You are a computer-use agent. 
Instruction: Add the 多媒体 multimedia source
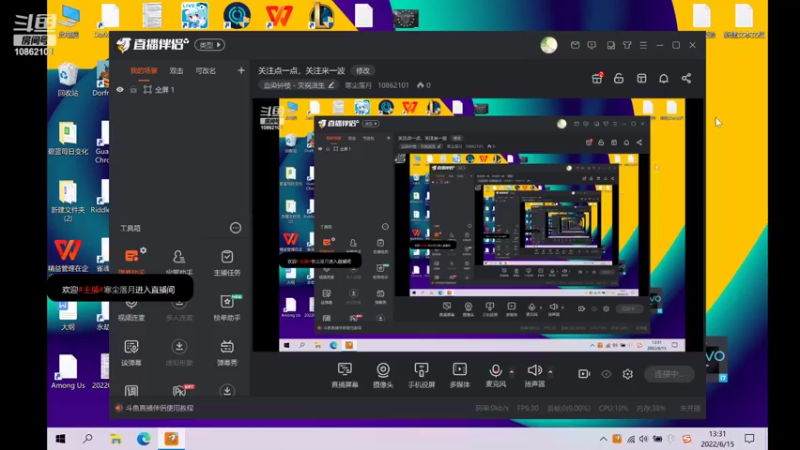point(460,375)
